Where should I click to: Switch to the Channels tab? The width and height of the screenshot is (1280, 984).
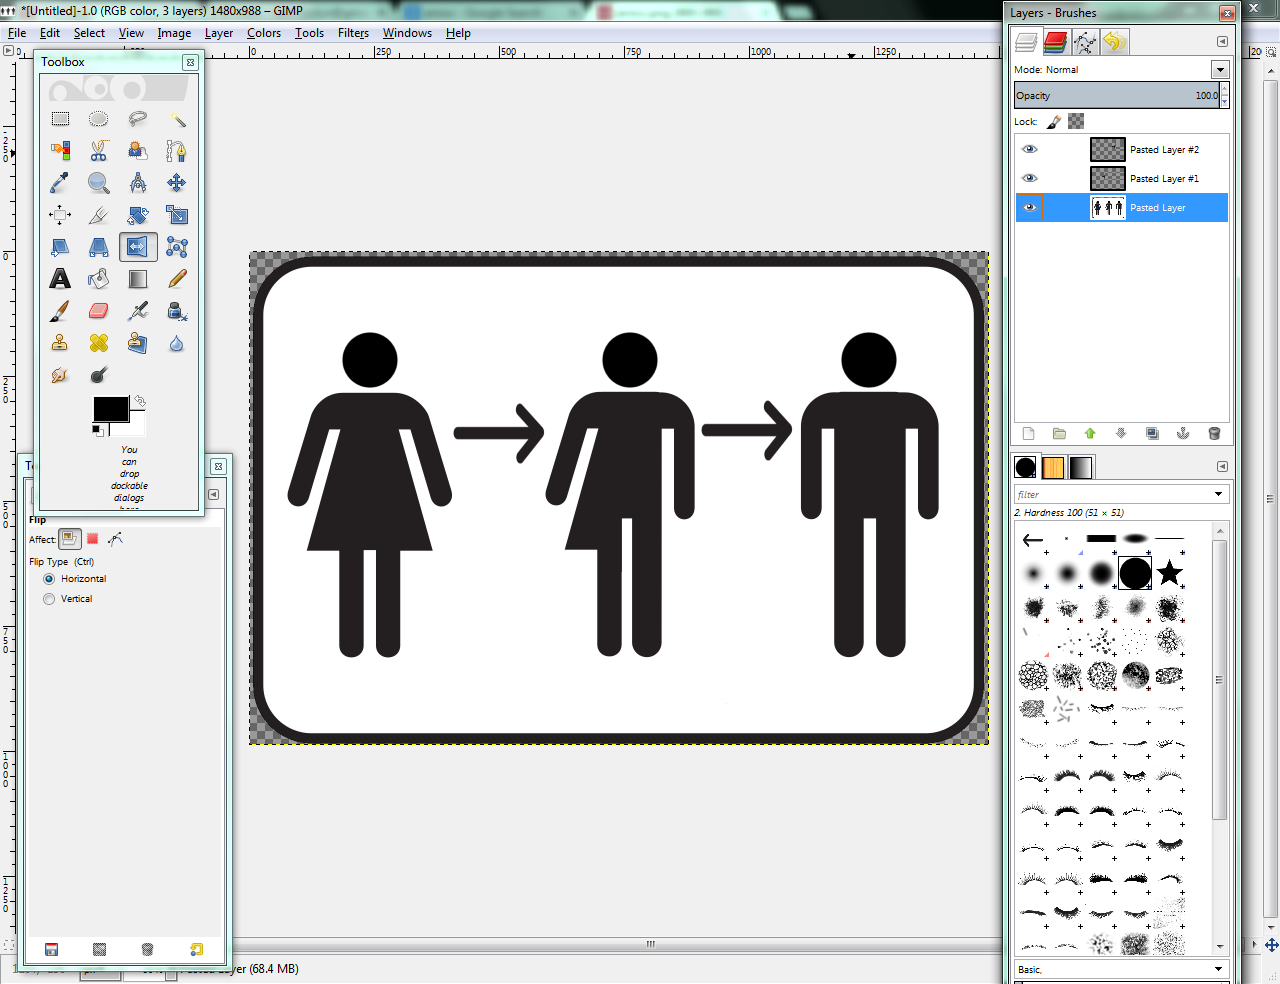1055,42
